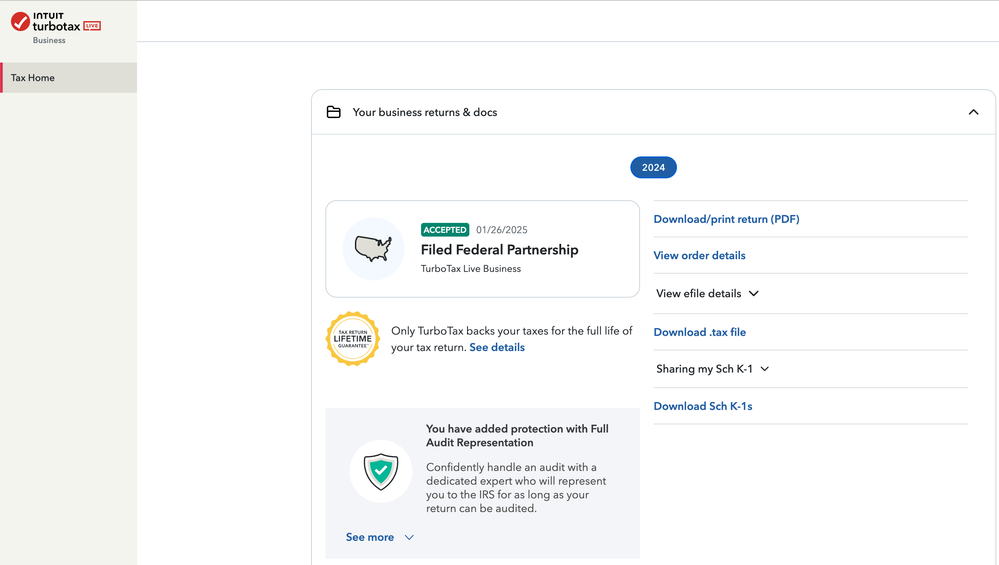This screenshot has height=565, width=999.
Task: Click the USA map icon
Action: point(373,248)
